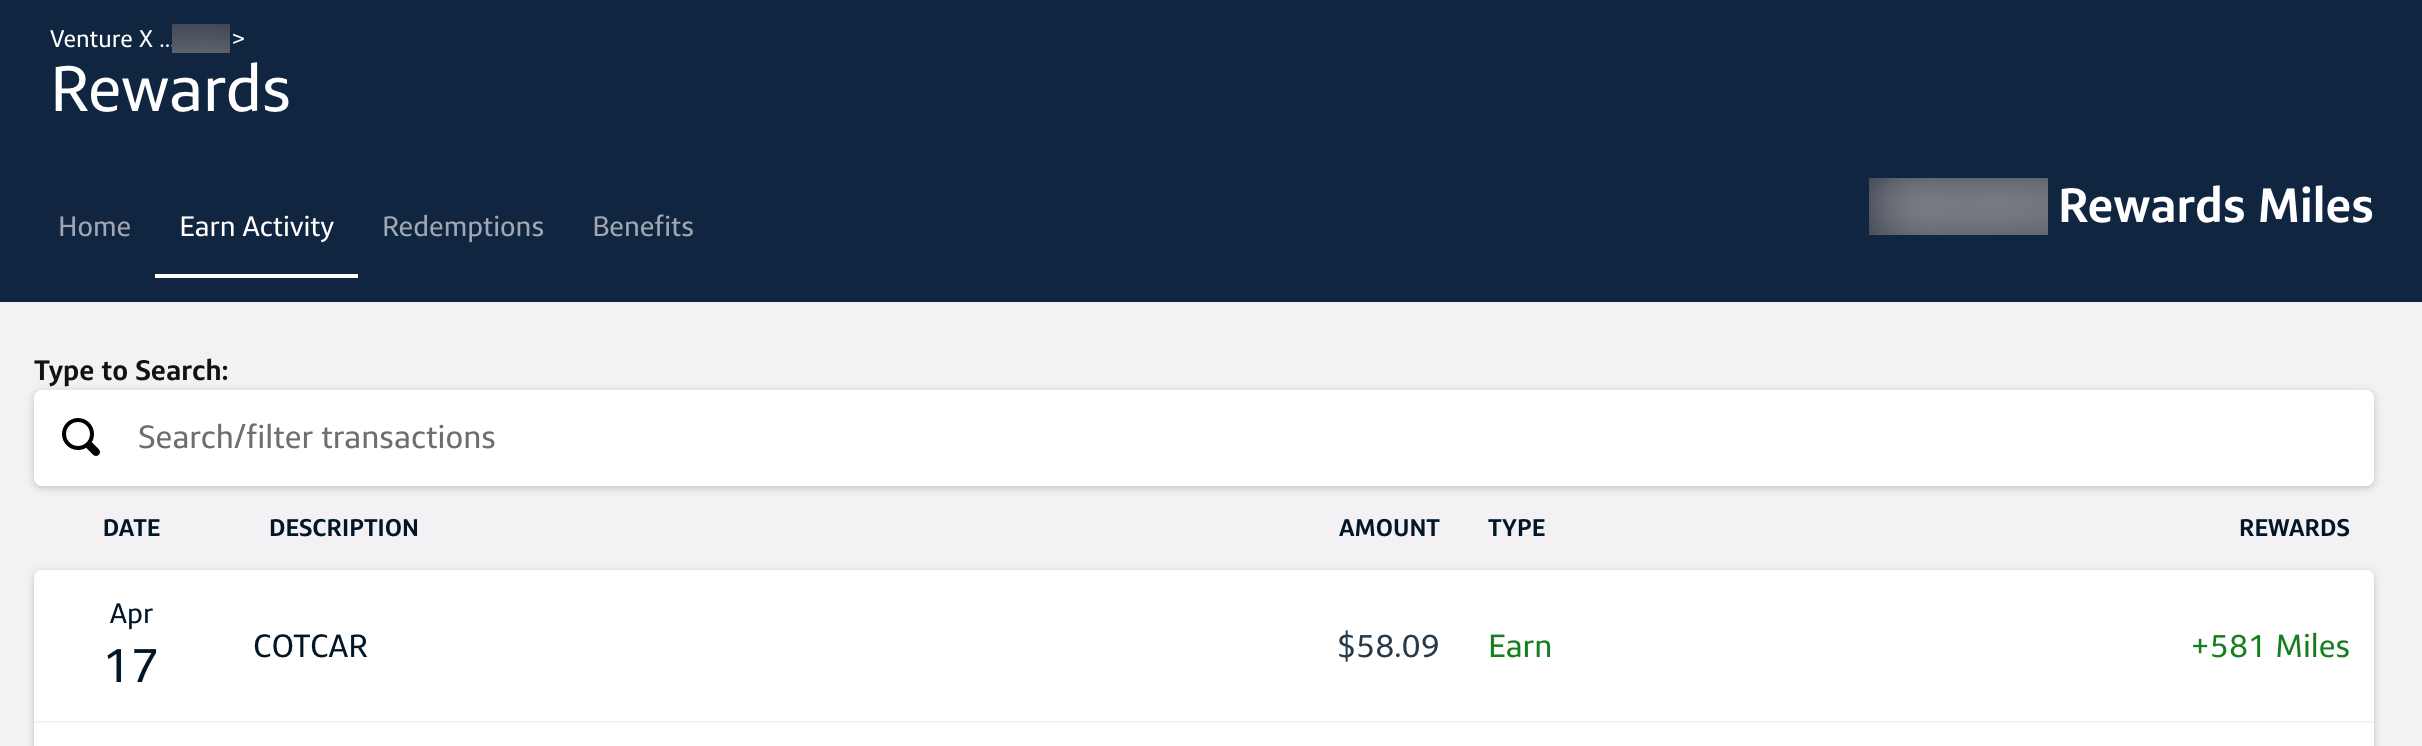
Task: Sort by the DATE column header
Action: click(x=131, y=528)
